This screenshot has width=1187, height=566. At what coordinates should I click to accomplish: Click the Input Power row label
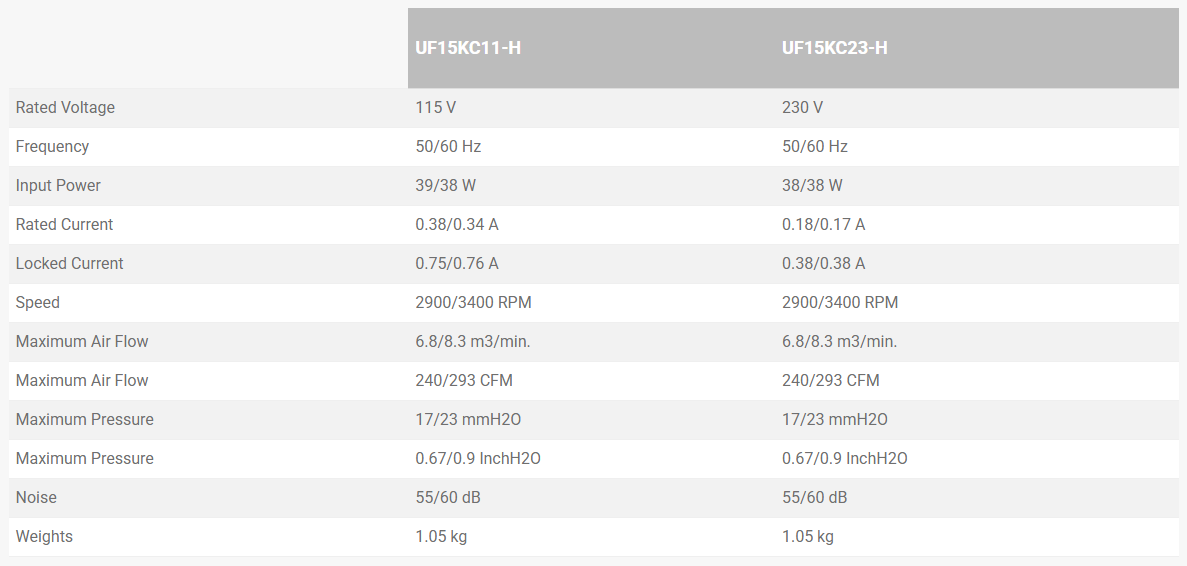(58, 185)
